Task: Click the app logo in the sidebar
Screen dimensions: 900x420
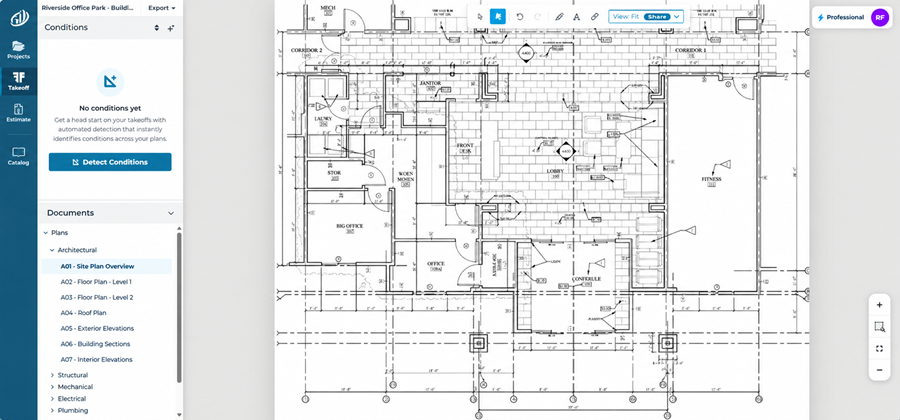Action: (18, 18)
